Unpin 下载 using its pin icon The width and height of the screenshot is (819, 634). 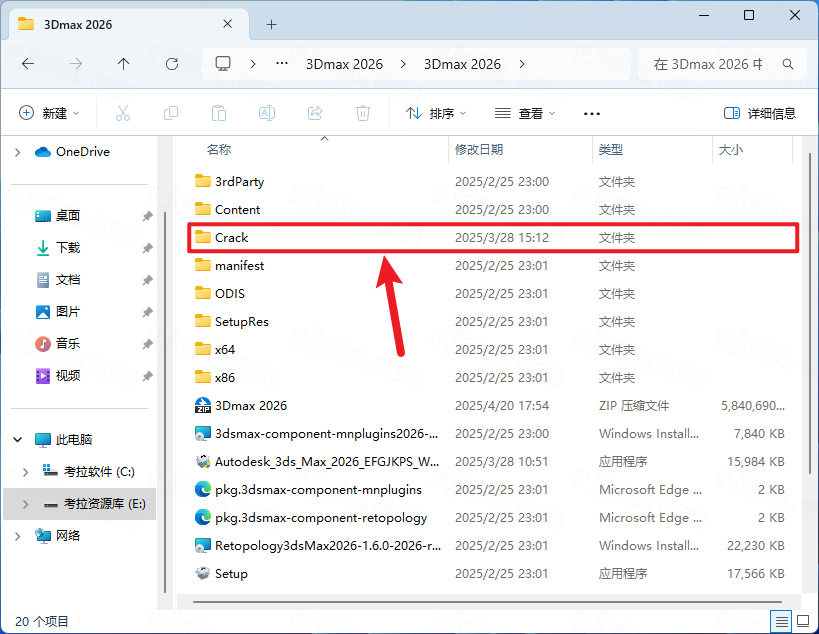[x=148, y=248]
